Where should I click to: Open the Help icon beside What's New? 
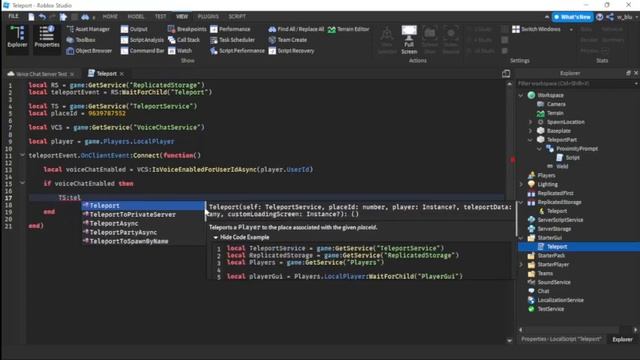[600, 17]
